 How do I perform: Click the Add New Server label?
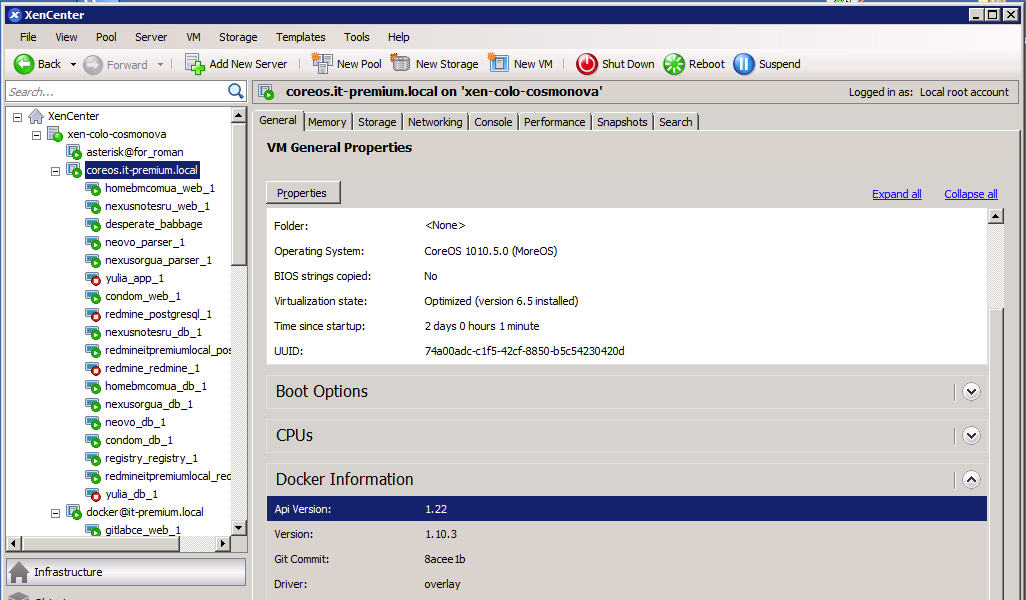pos(248,64)
